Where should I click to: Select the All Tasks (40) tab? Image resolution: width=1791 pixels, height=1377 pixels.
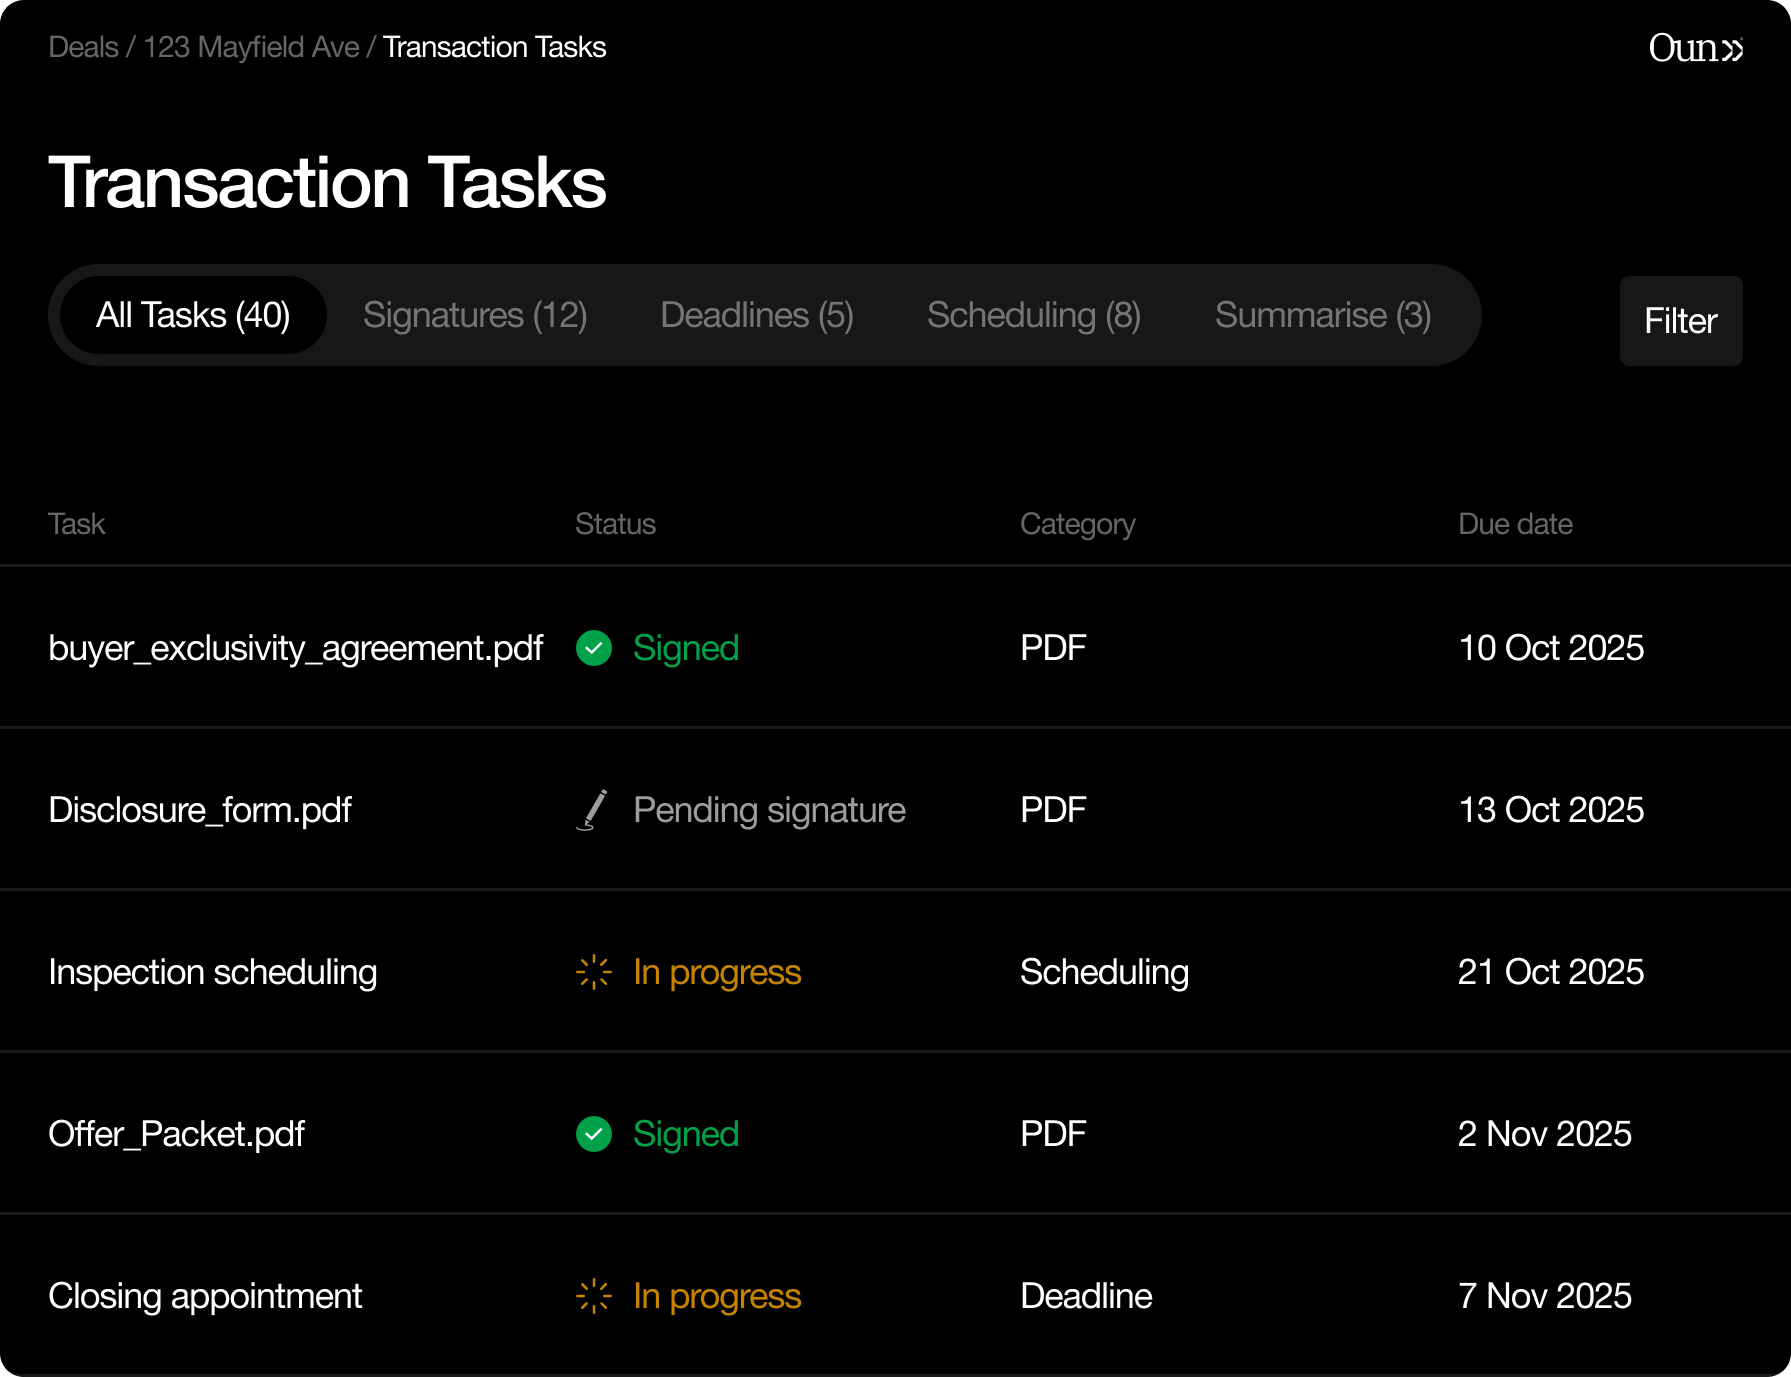click(192, 315)
